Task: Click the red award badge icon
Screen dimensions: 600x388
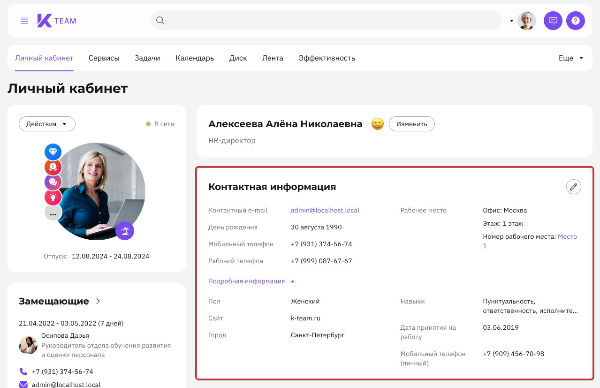Action: 53,167
